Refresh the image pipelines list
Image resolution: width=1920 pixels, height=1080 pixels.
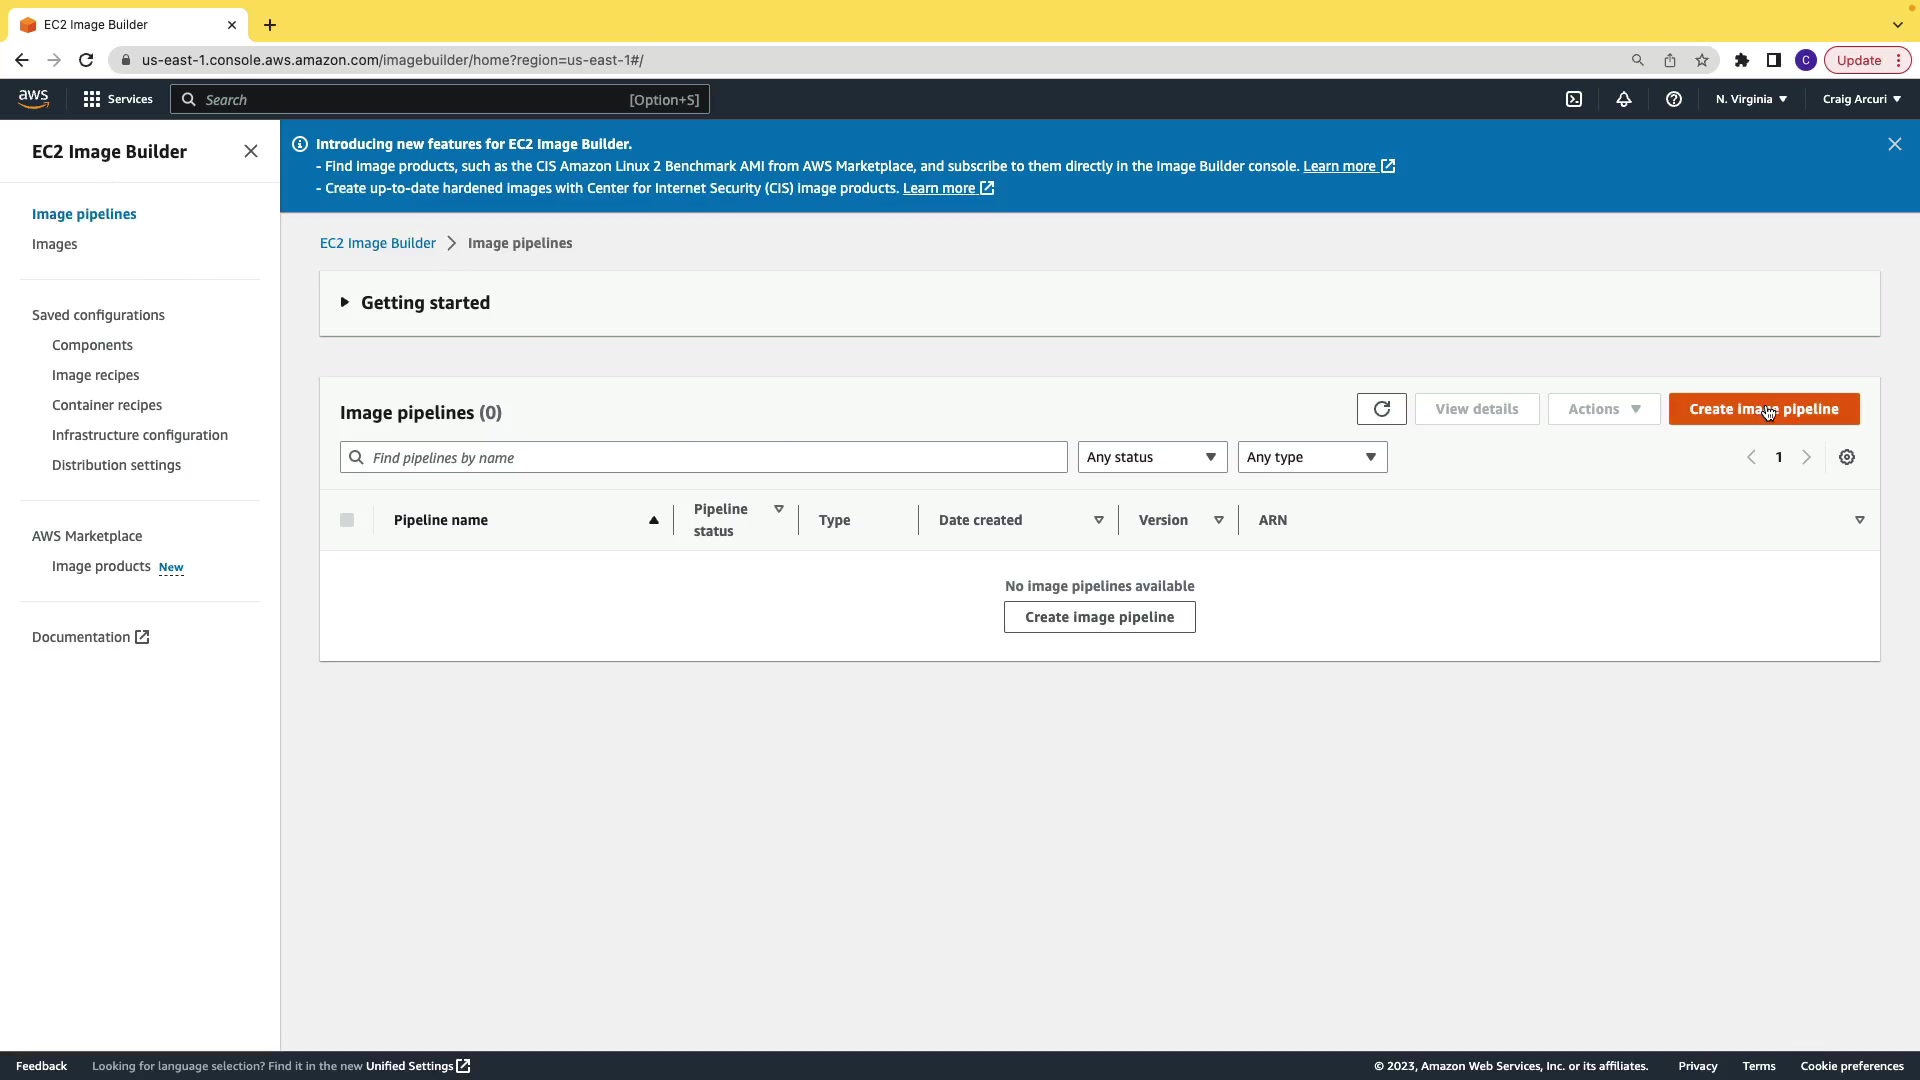1381,409
